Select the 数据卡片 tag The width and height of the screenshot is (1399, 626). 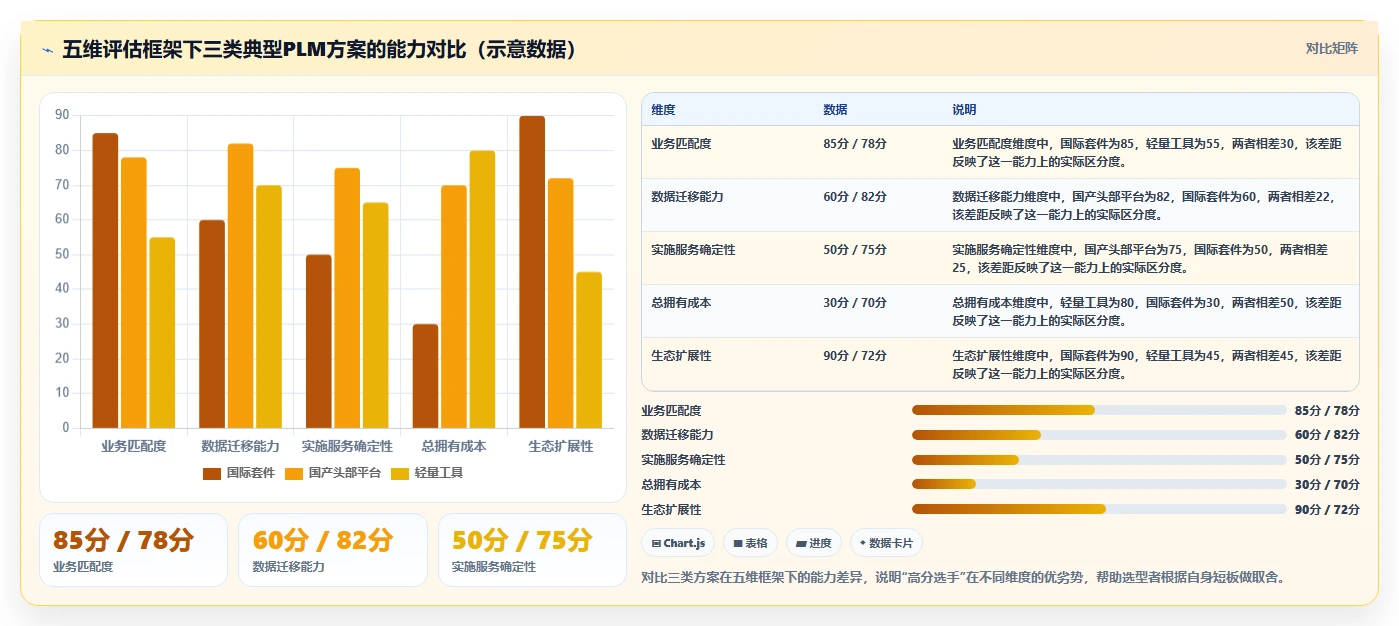tap(886, 543)
